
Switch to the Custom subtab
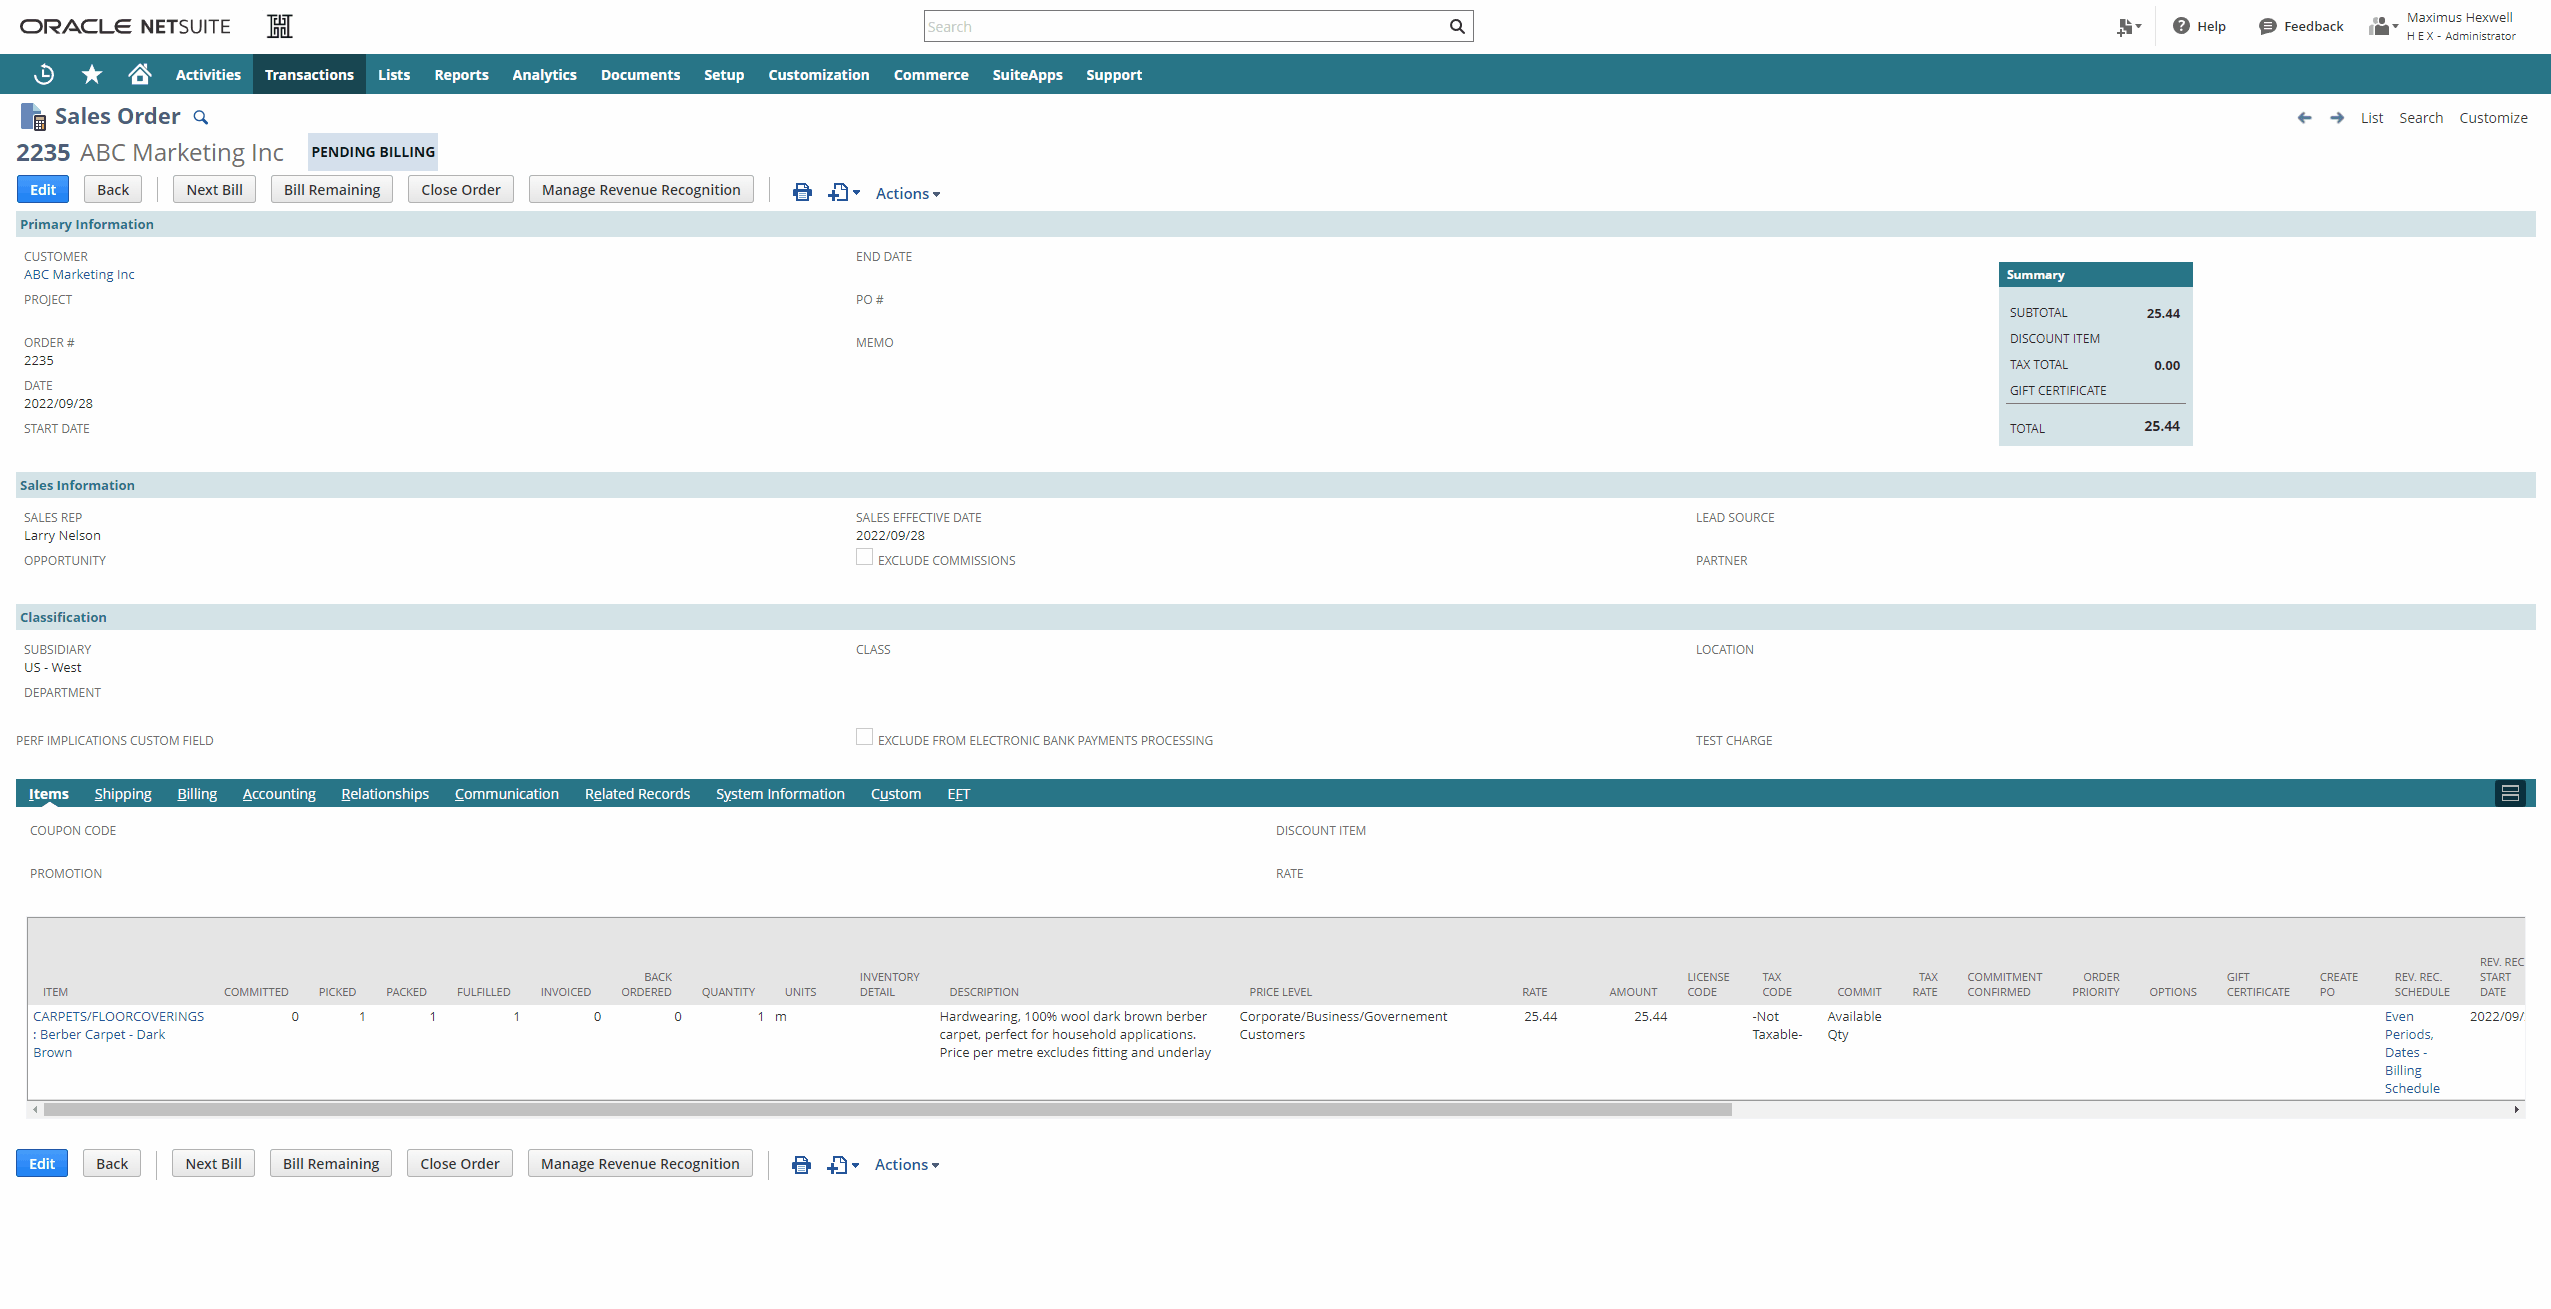896,793
